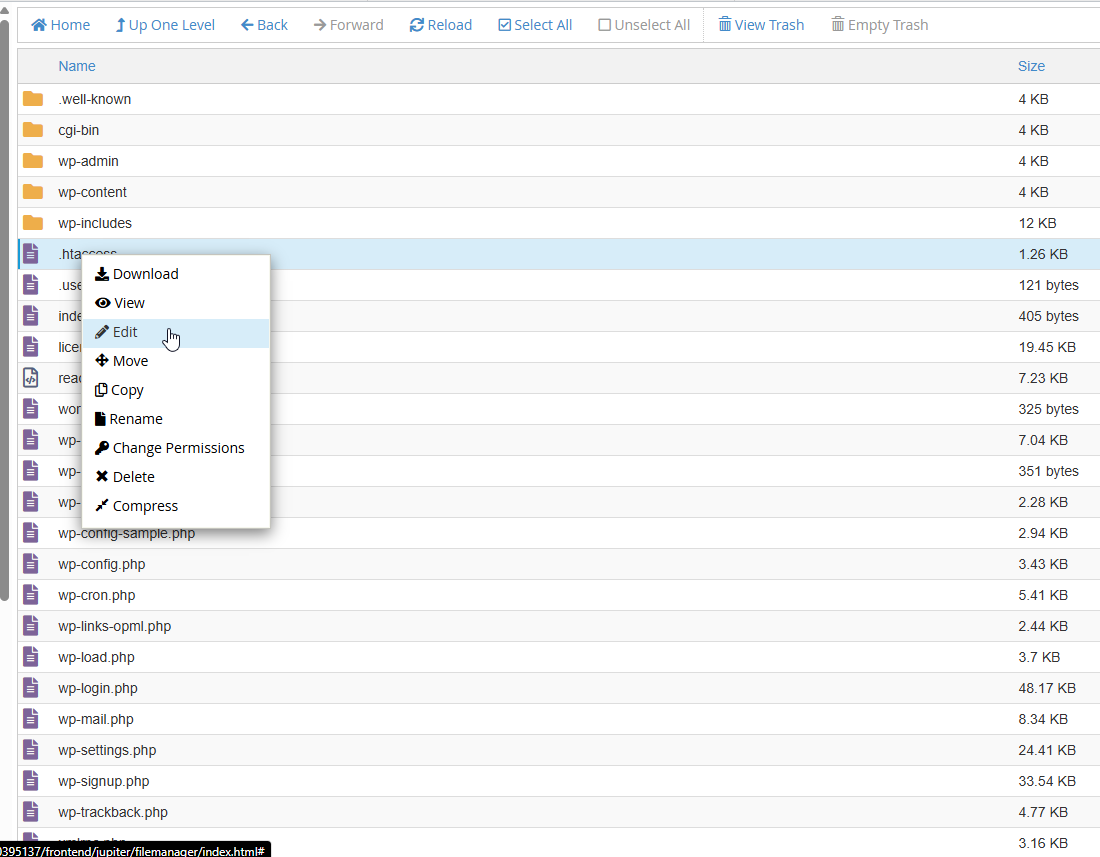Sort by Size column header
Viewport: 1100px width, 857px height.
coord(1031,66)
